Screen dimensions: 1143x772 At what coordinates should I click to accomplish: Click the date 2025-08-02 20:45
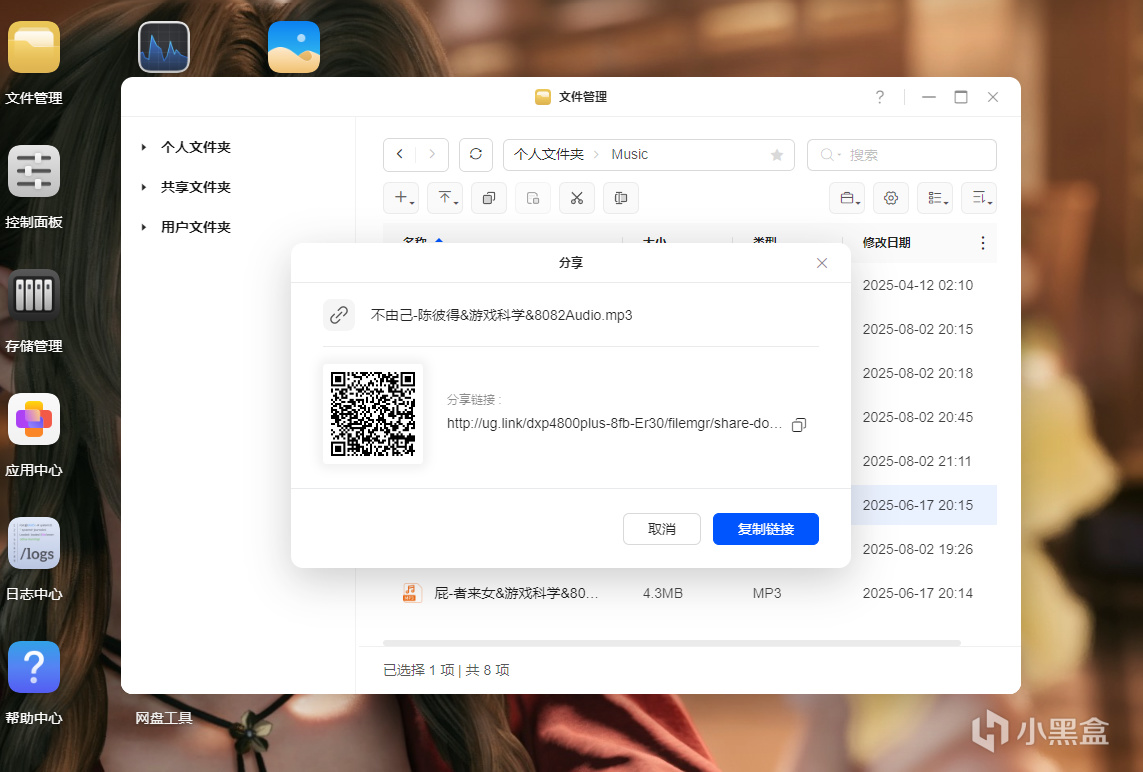coord(918,418)
